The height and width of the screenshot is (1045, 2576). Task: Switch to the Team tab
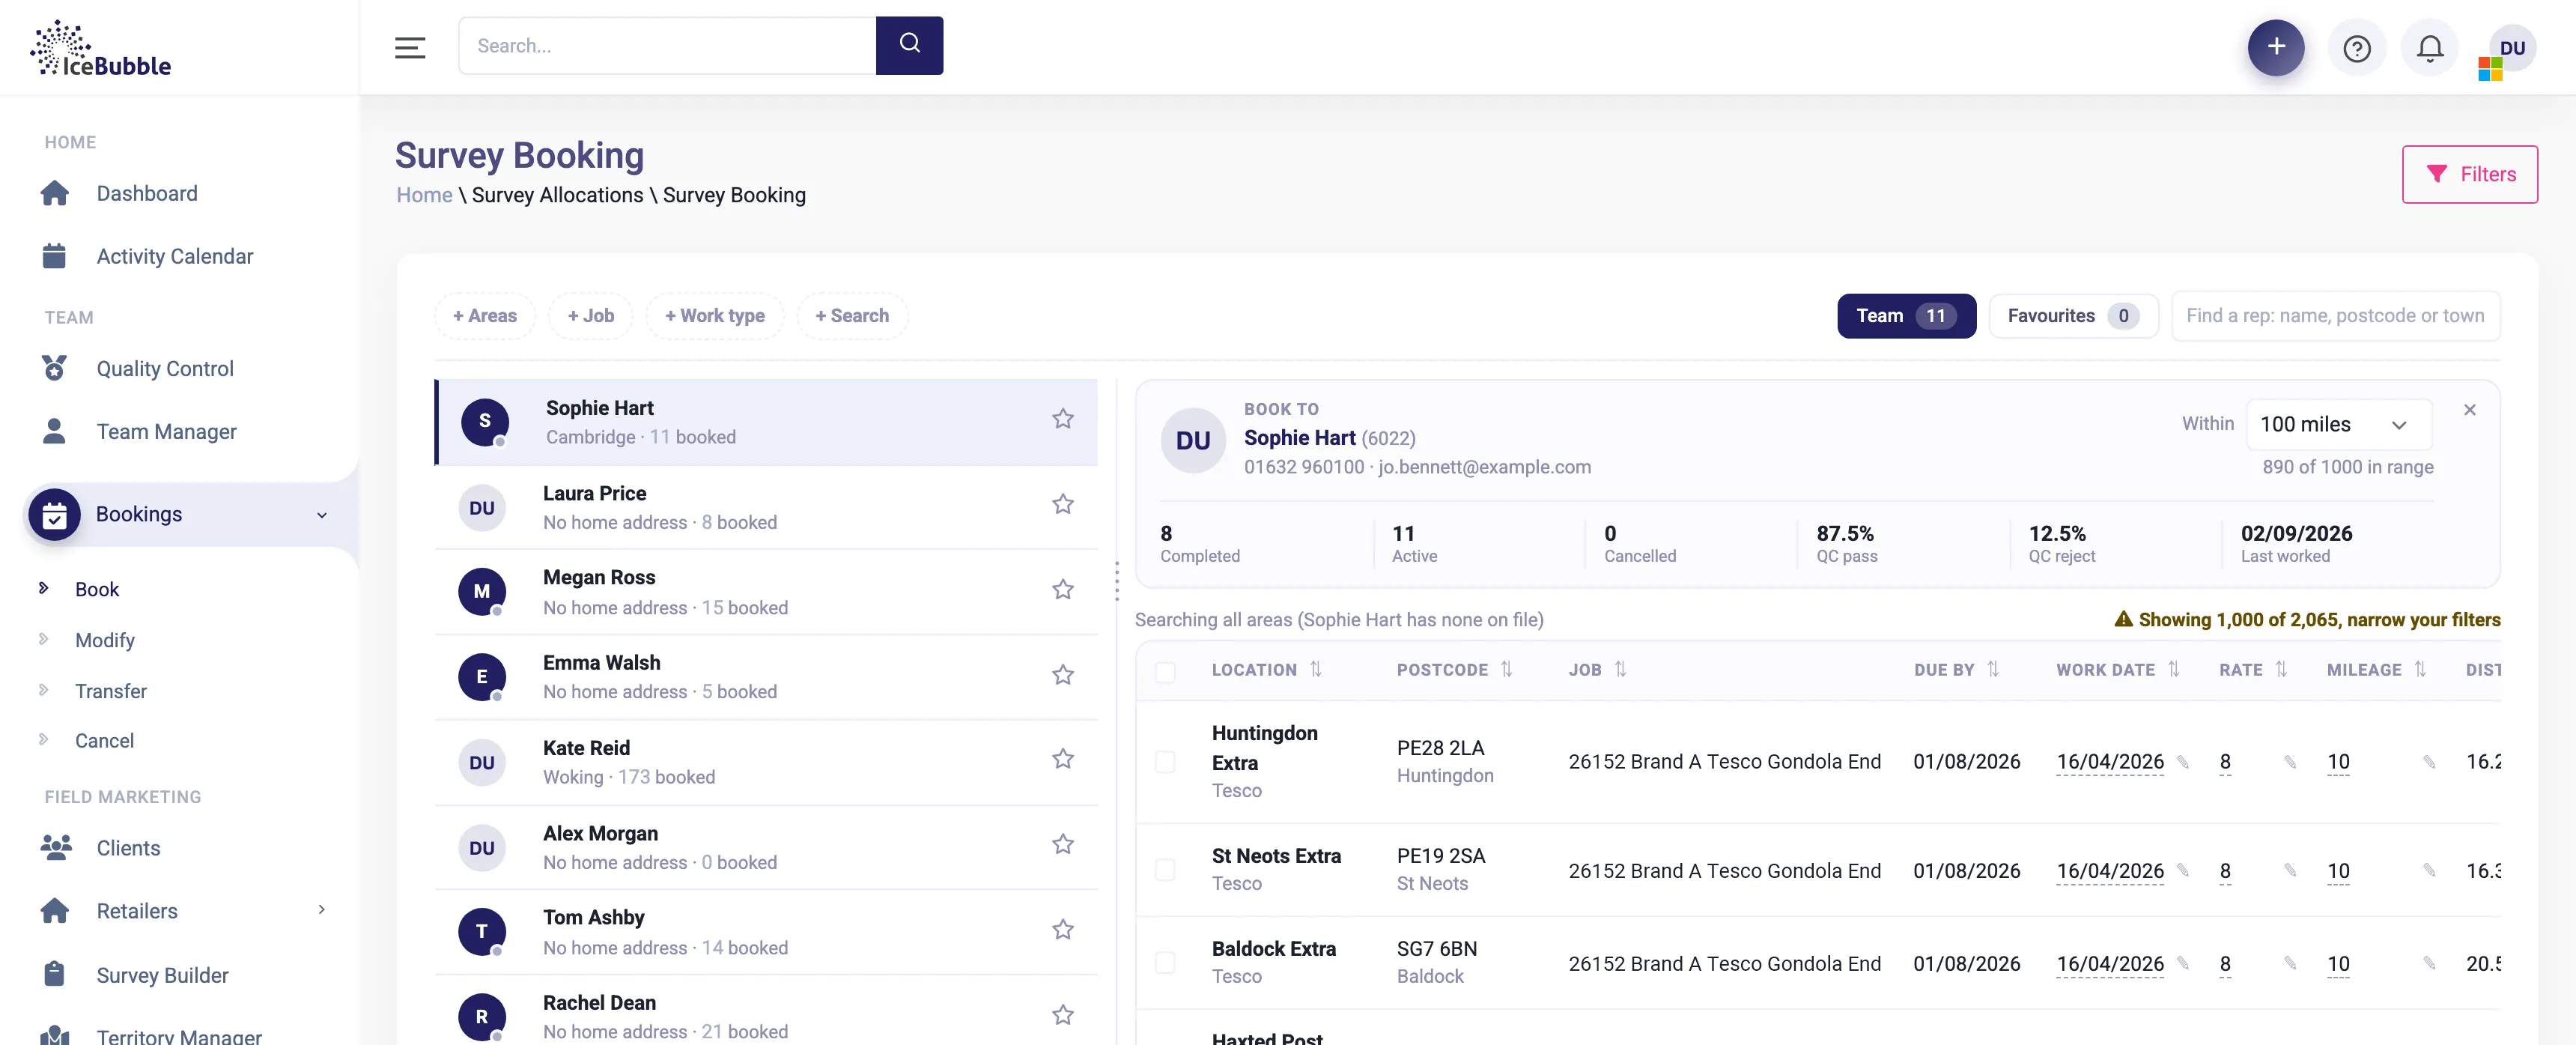pyautogui.click(x=1906, y=316)
